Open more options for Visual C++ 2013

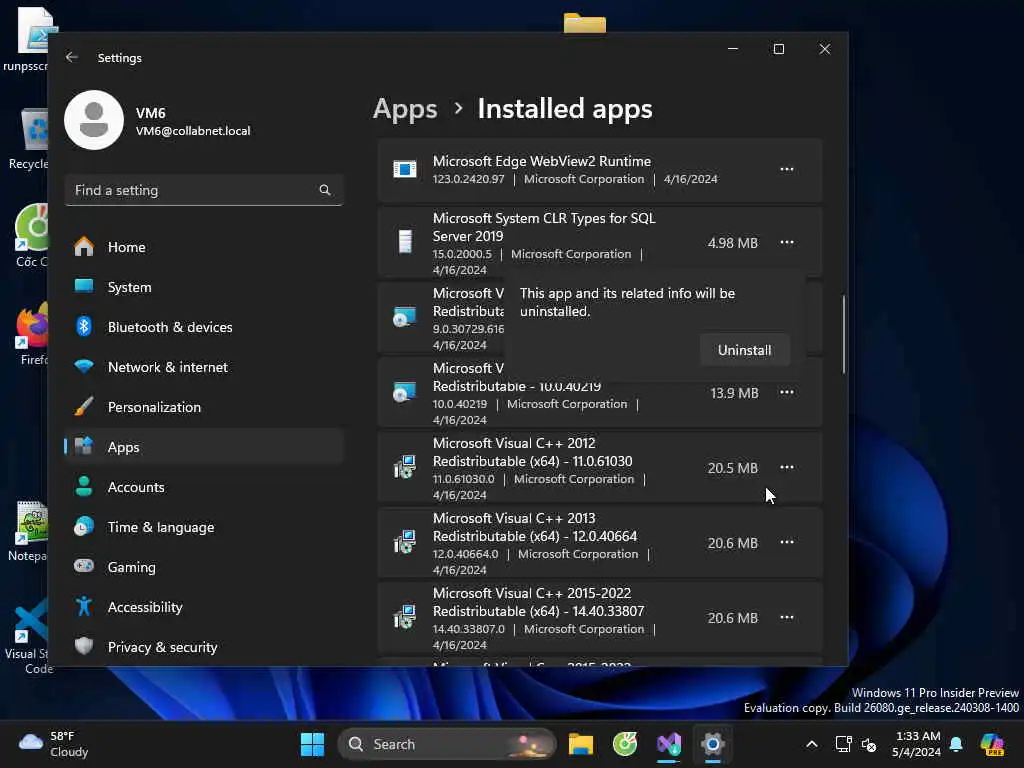coord(787,543)
